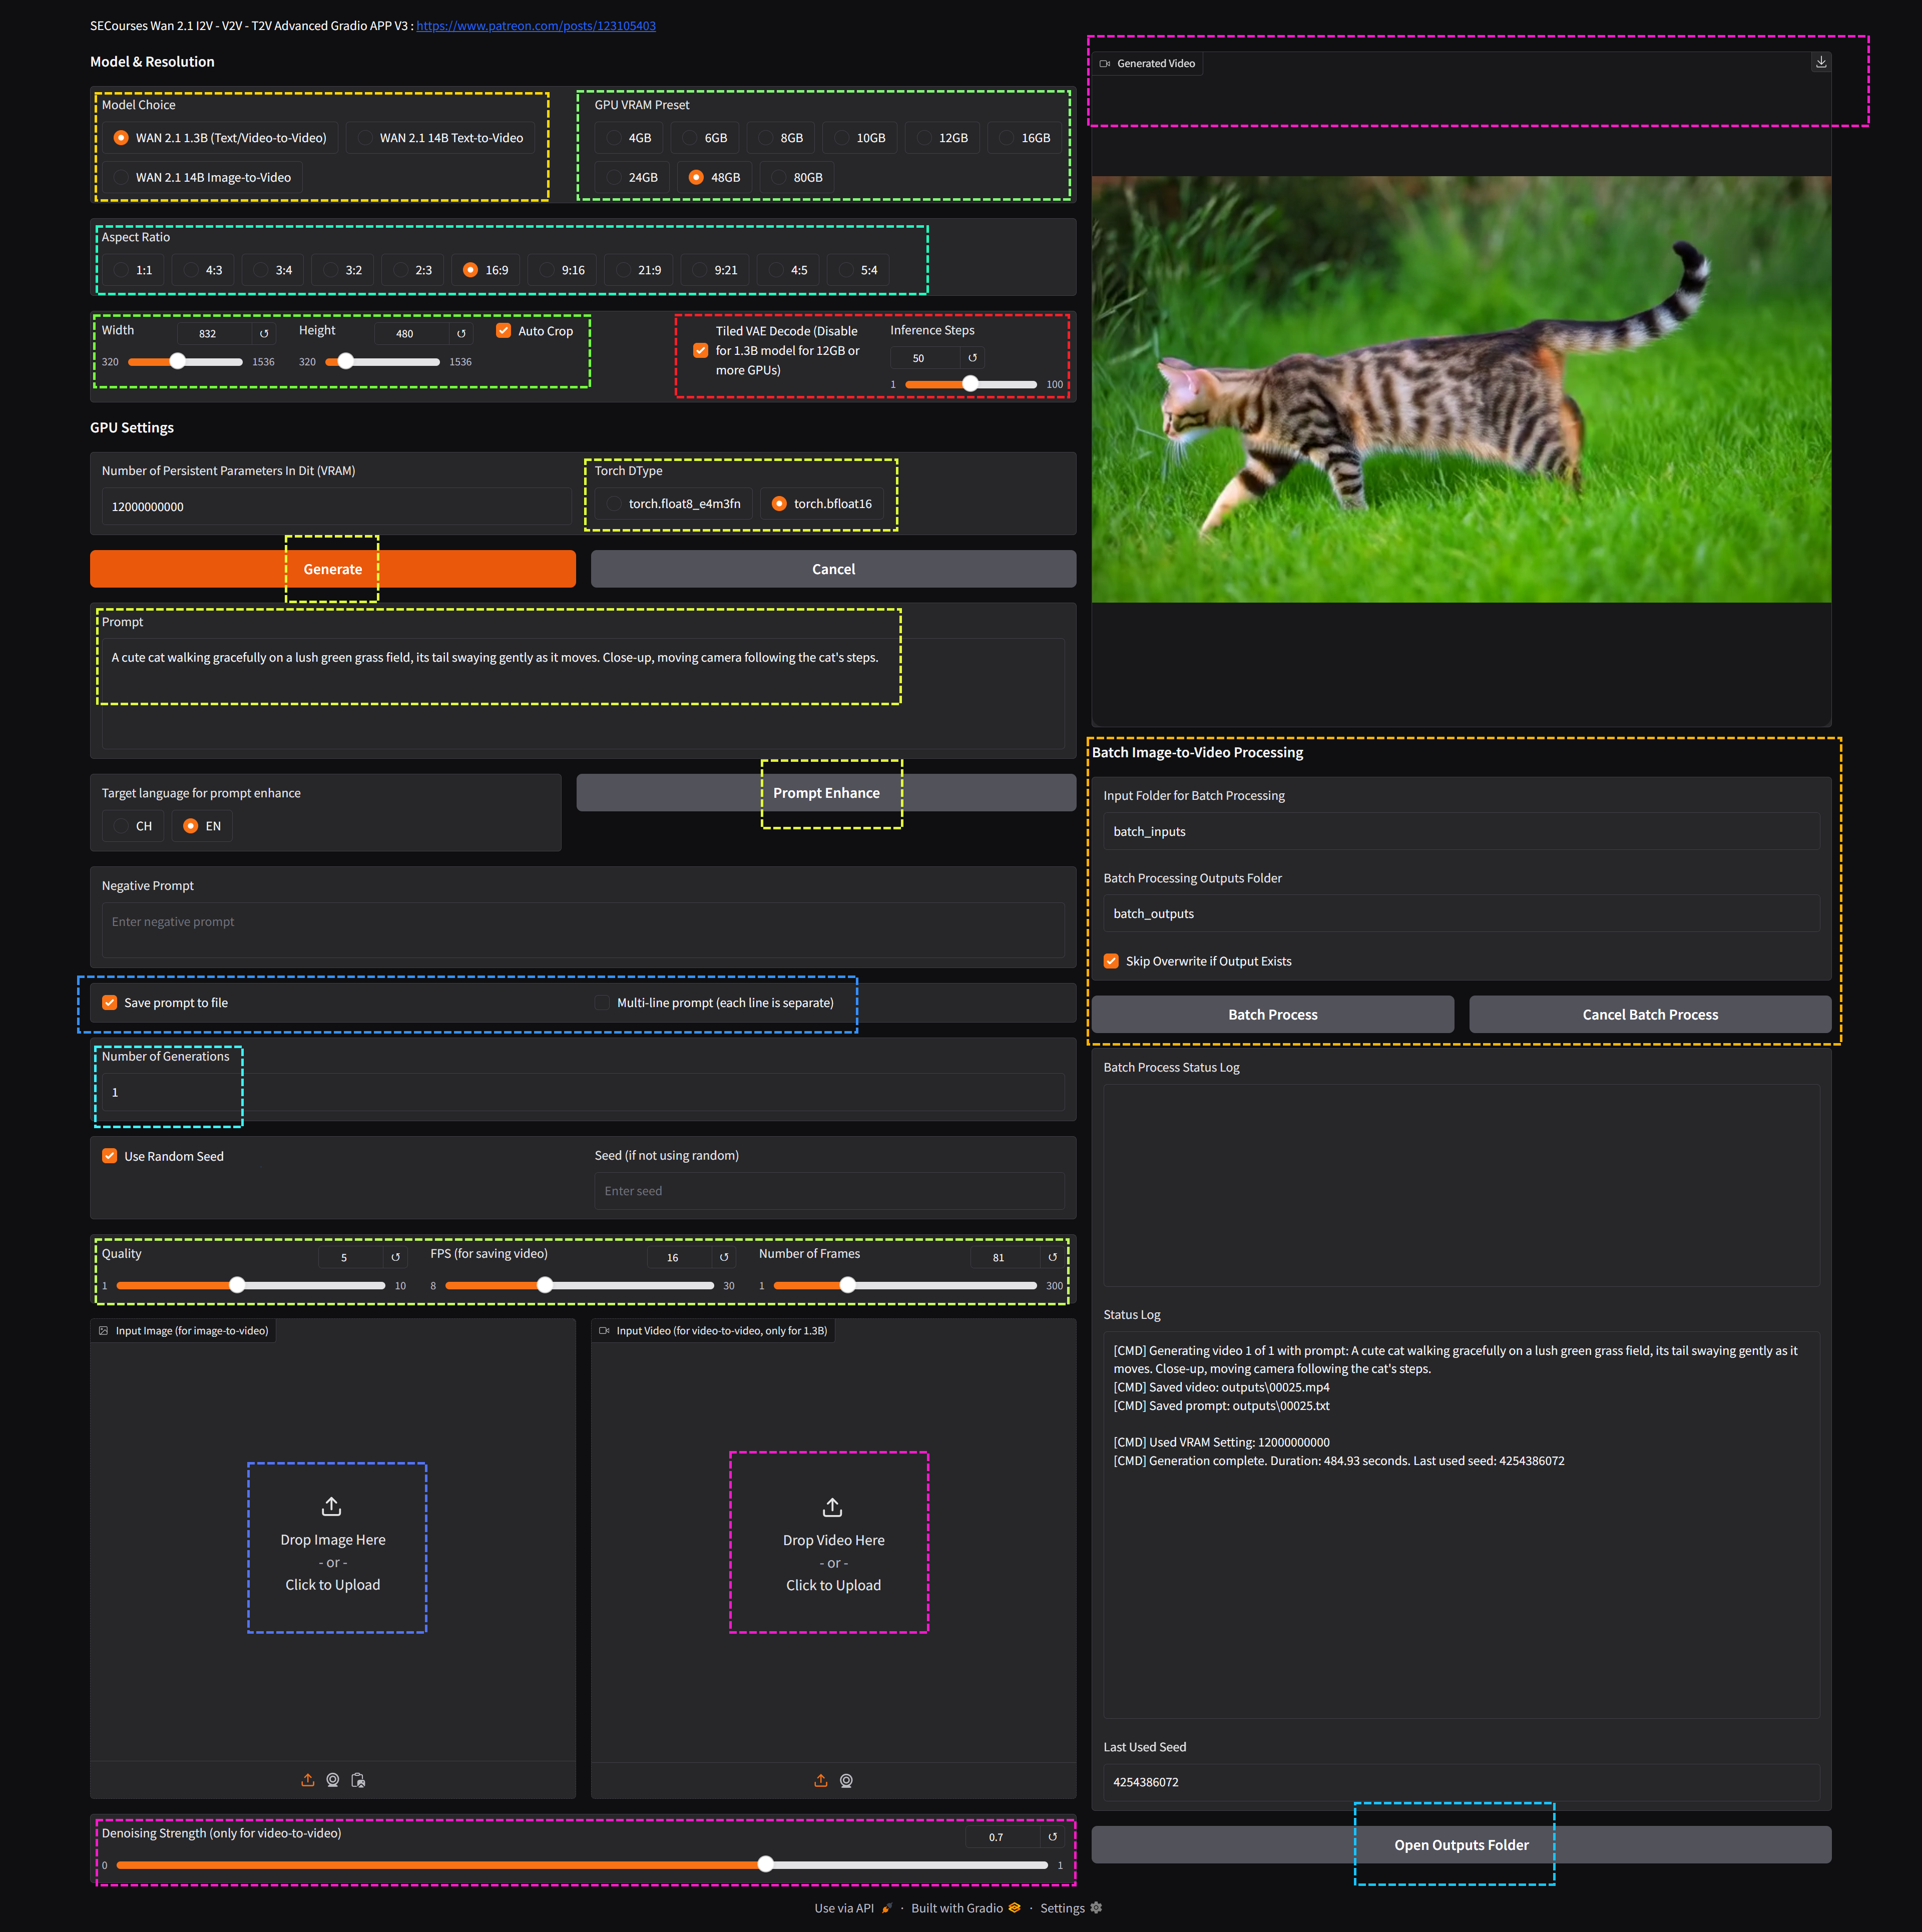Image resolution: width=1922 pixels, height=1932 pixels.
Task: Disable Tiled VAE Decode checkbox
Action: (701, 350)
